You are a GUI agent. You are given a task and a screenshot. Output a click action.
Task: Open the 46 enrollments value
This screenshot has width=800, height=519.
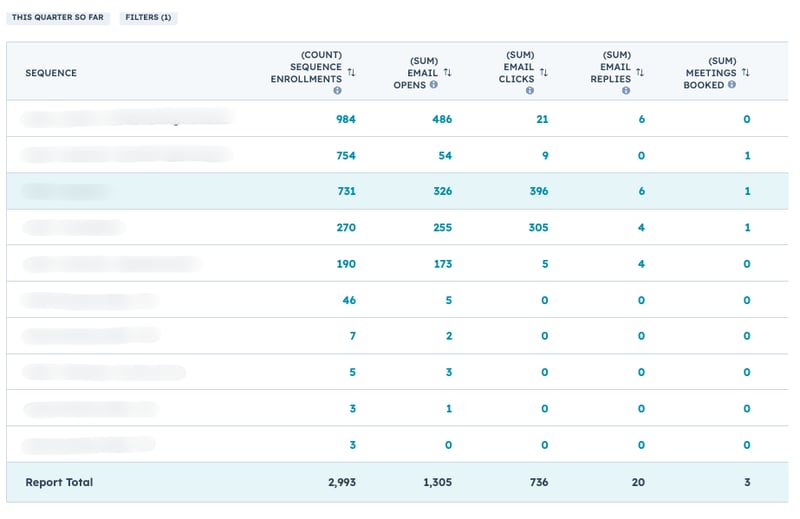349,301
